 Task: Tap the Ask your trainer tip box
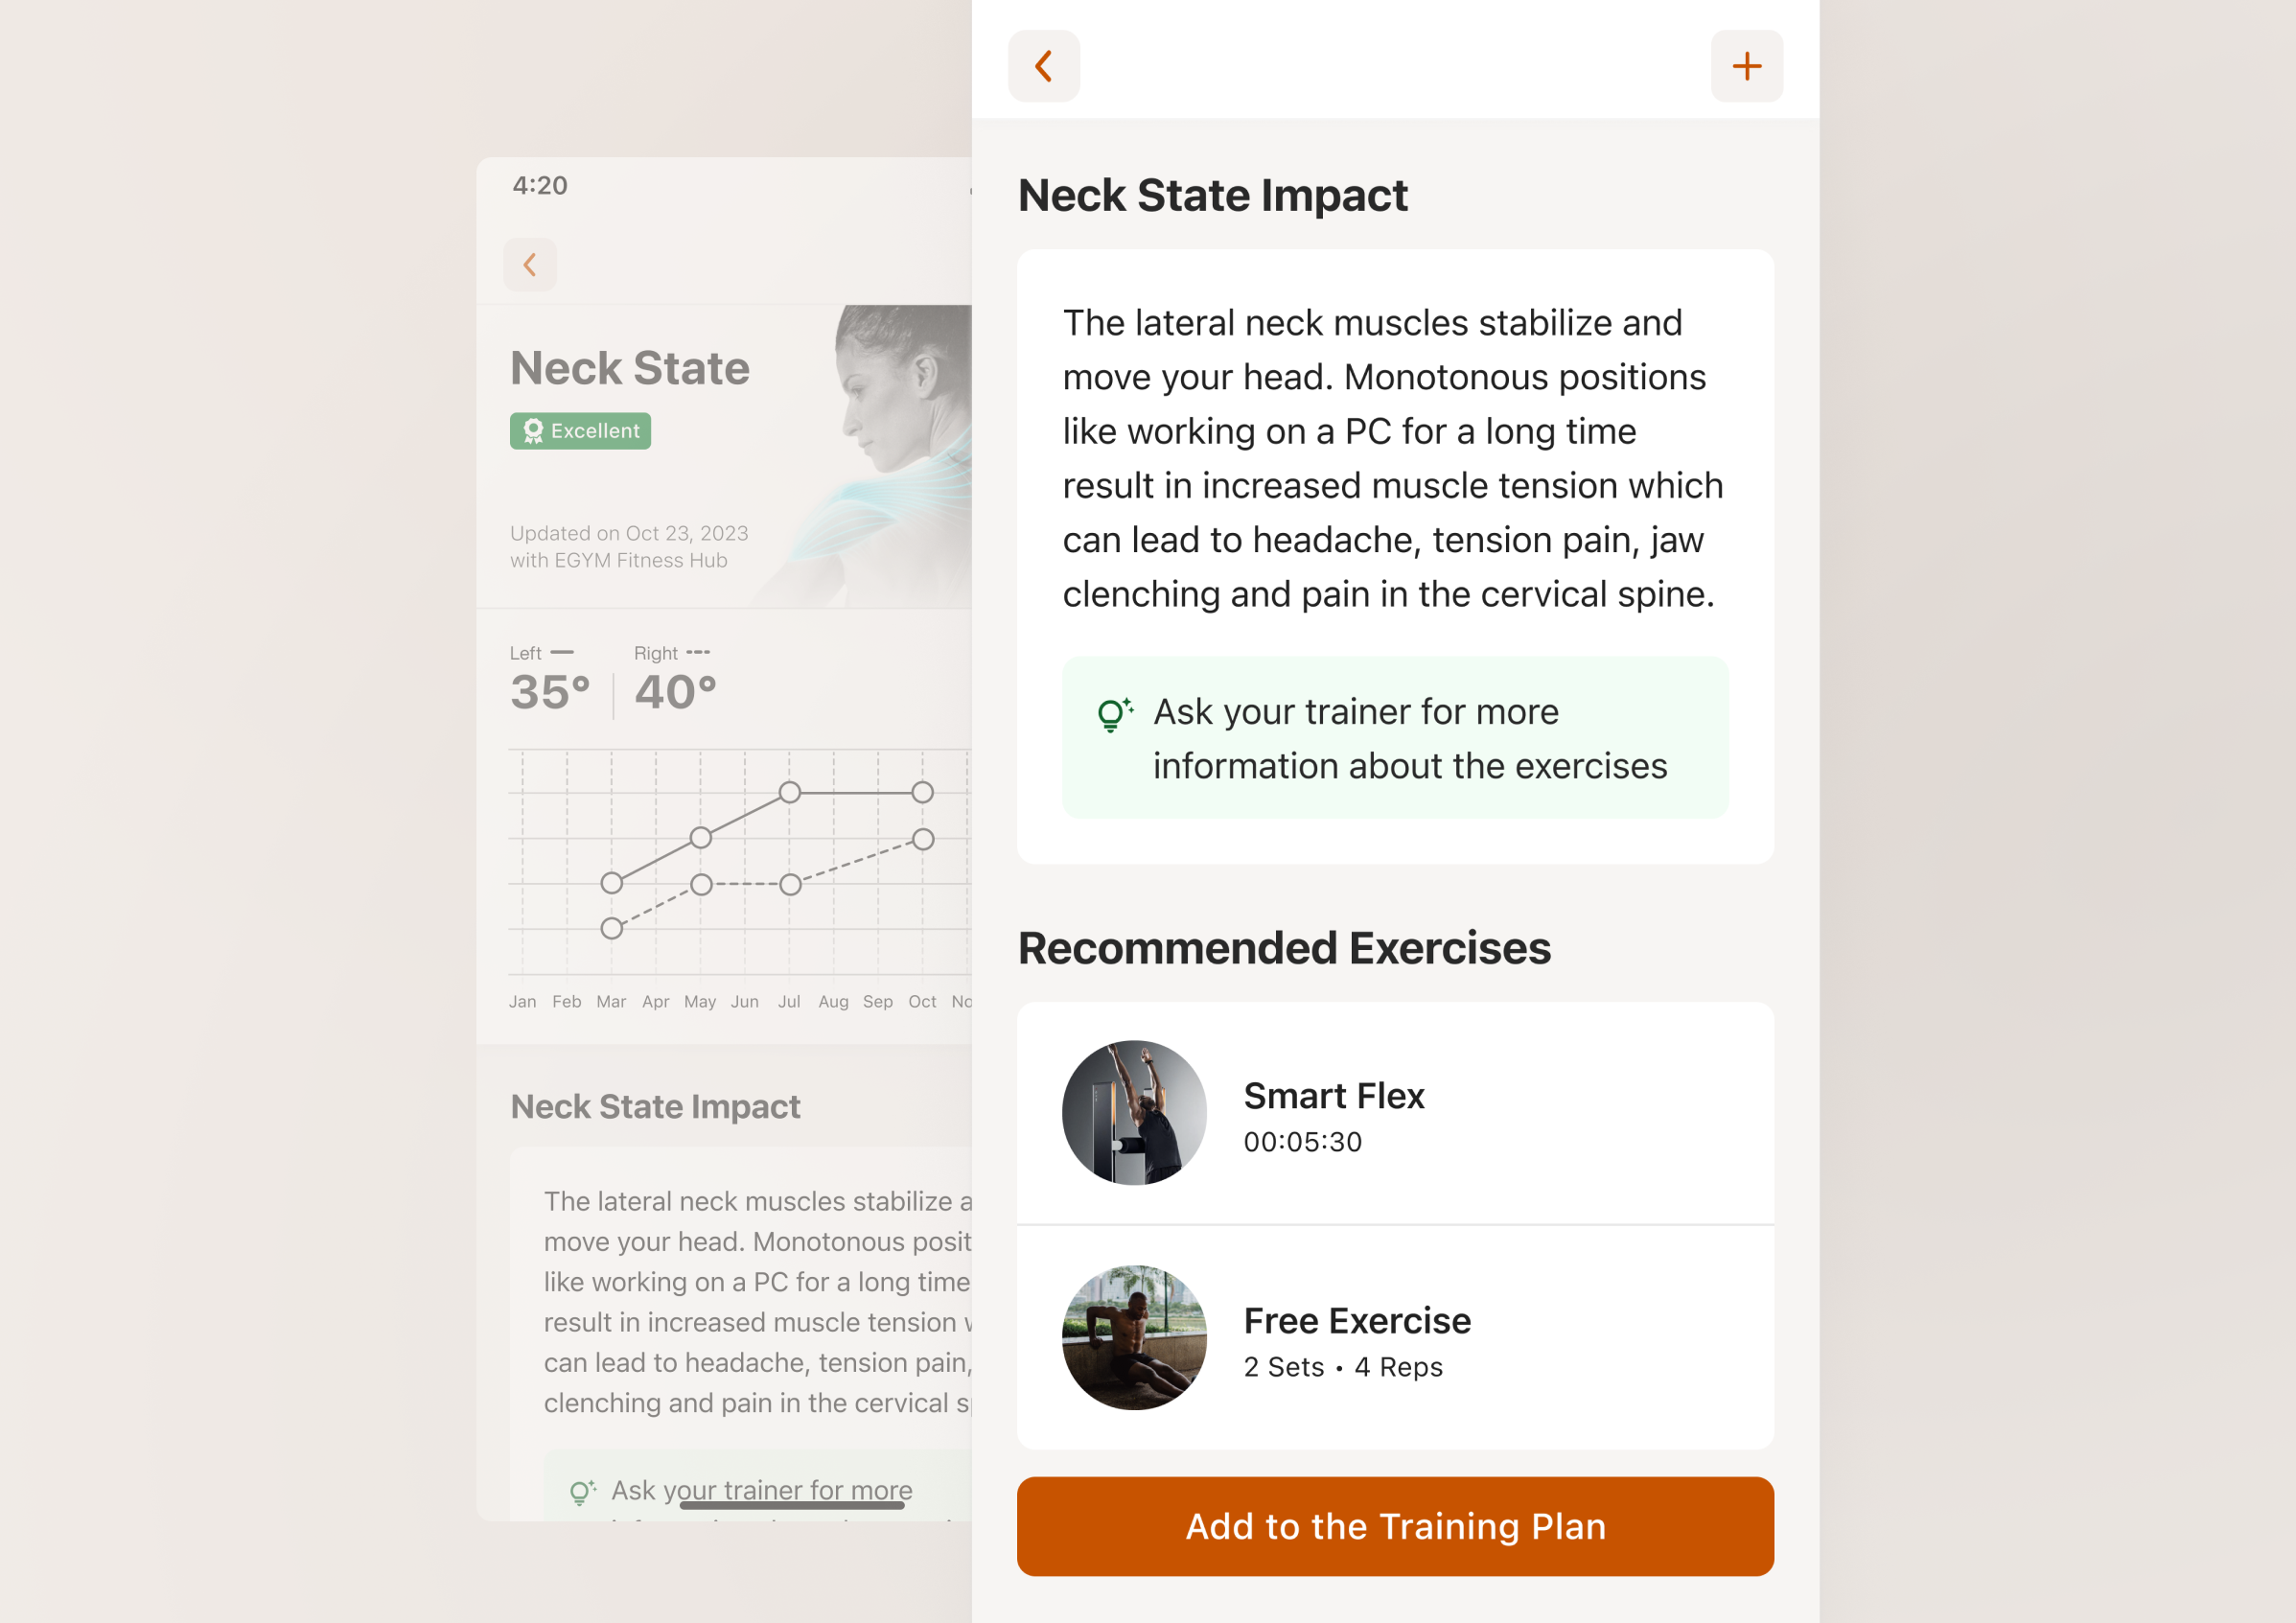(x=1395, y=738)
